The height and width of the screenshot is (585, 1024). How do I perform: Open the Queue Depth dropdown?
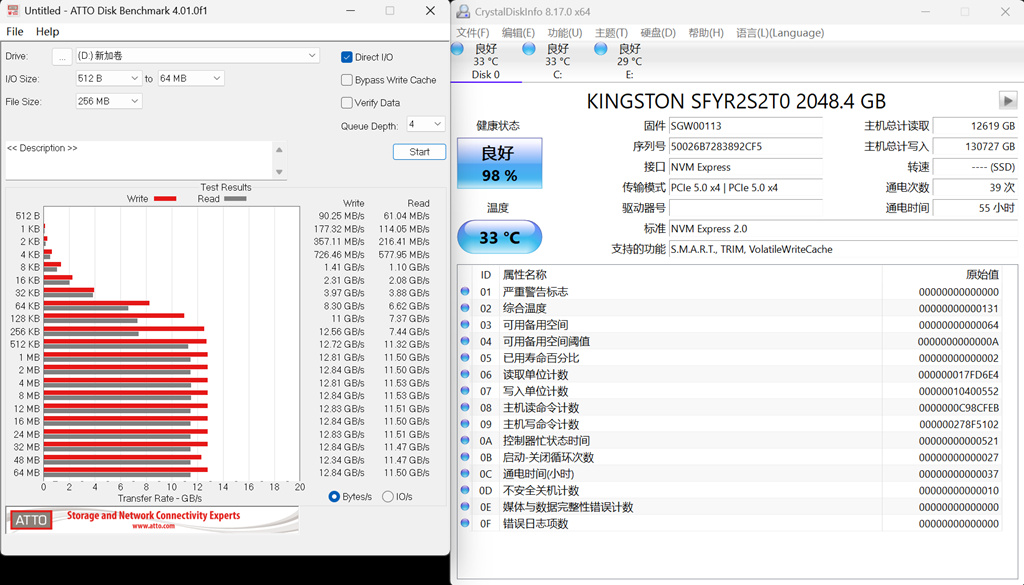425,124
